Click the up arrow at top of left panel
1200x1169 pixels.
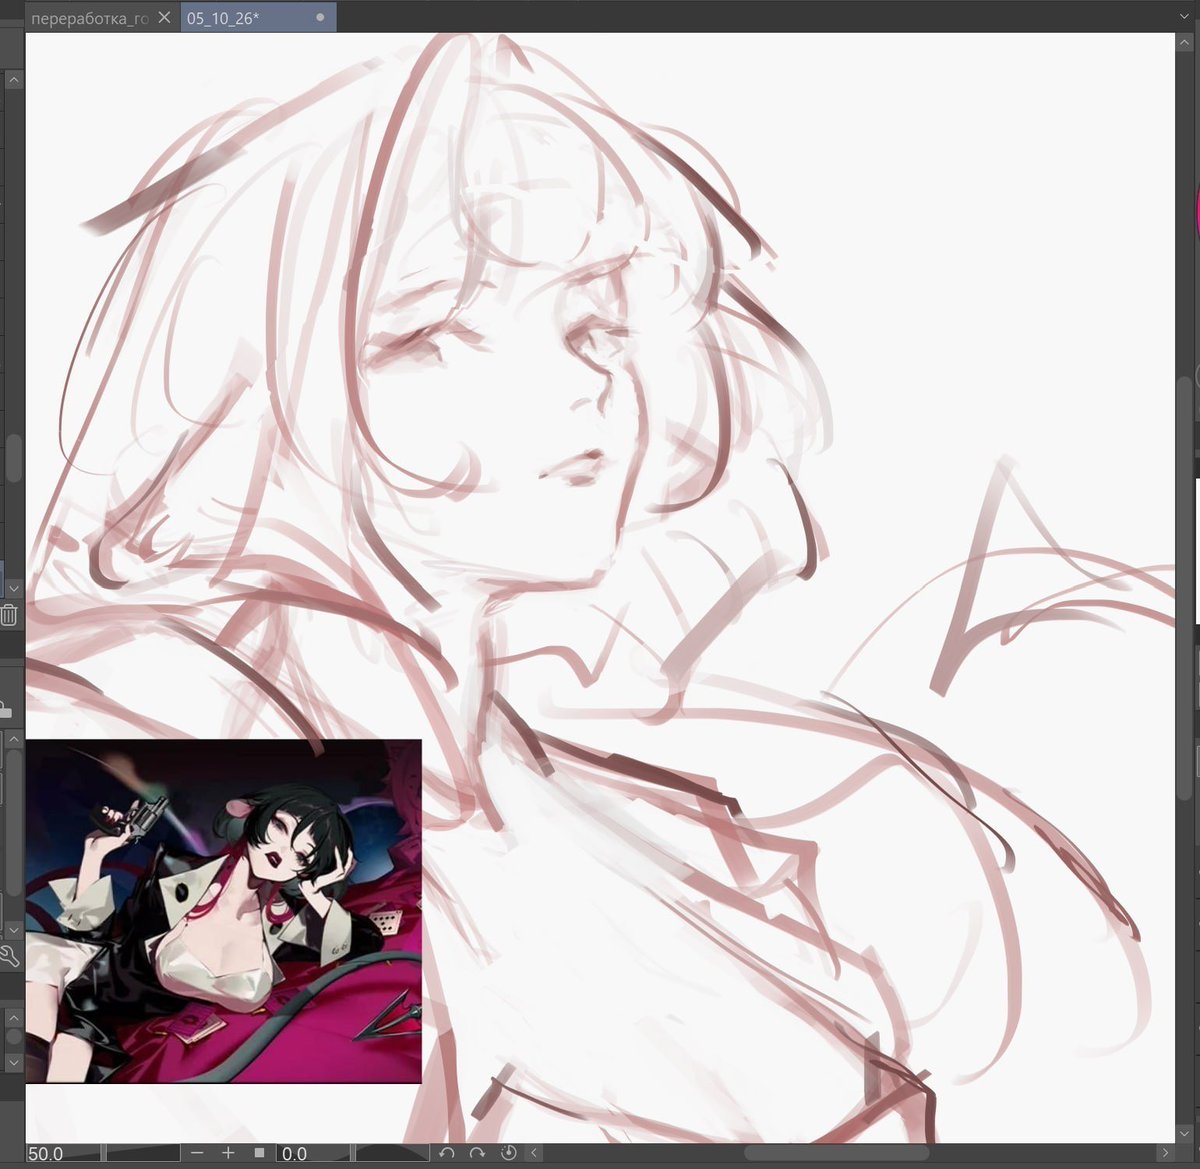(x=14, y=80)
